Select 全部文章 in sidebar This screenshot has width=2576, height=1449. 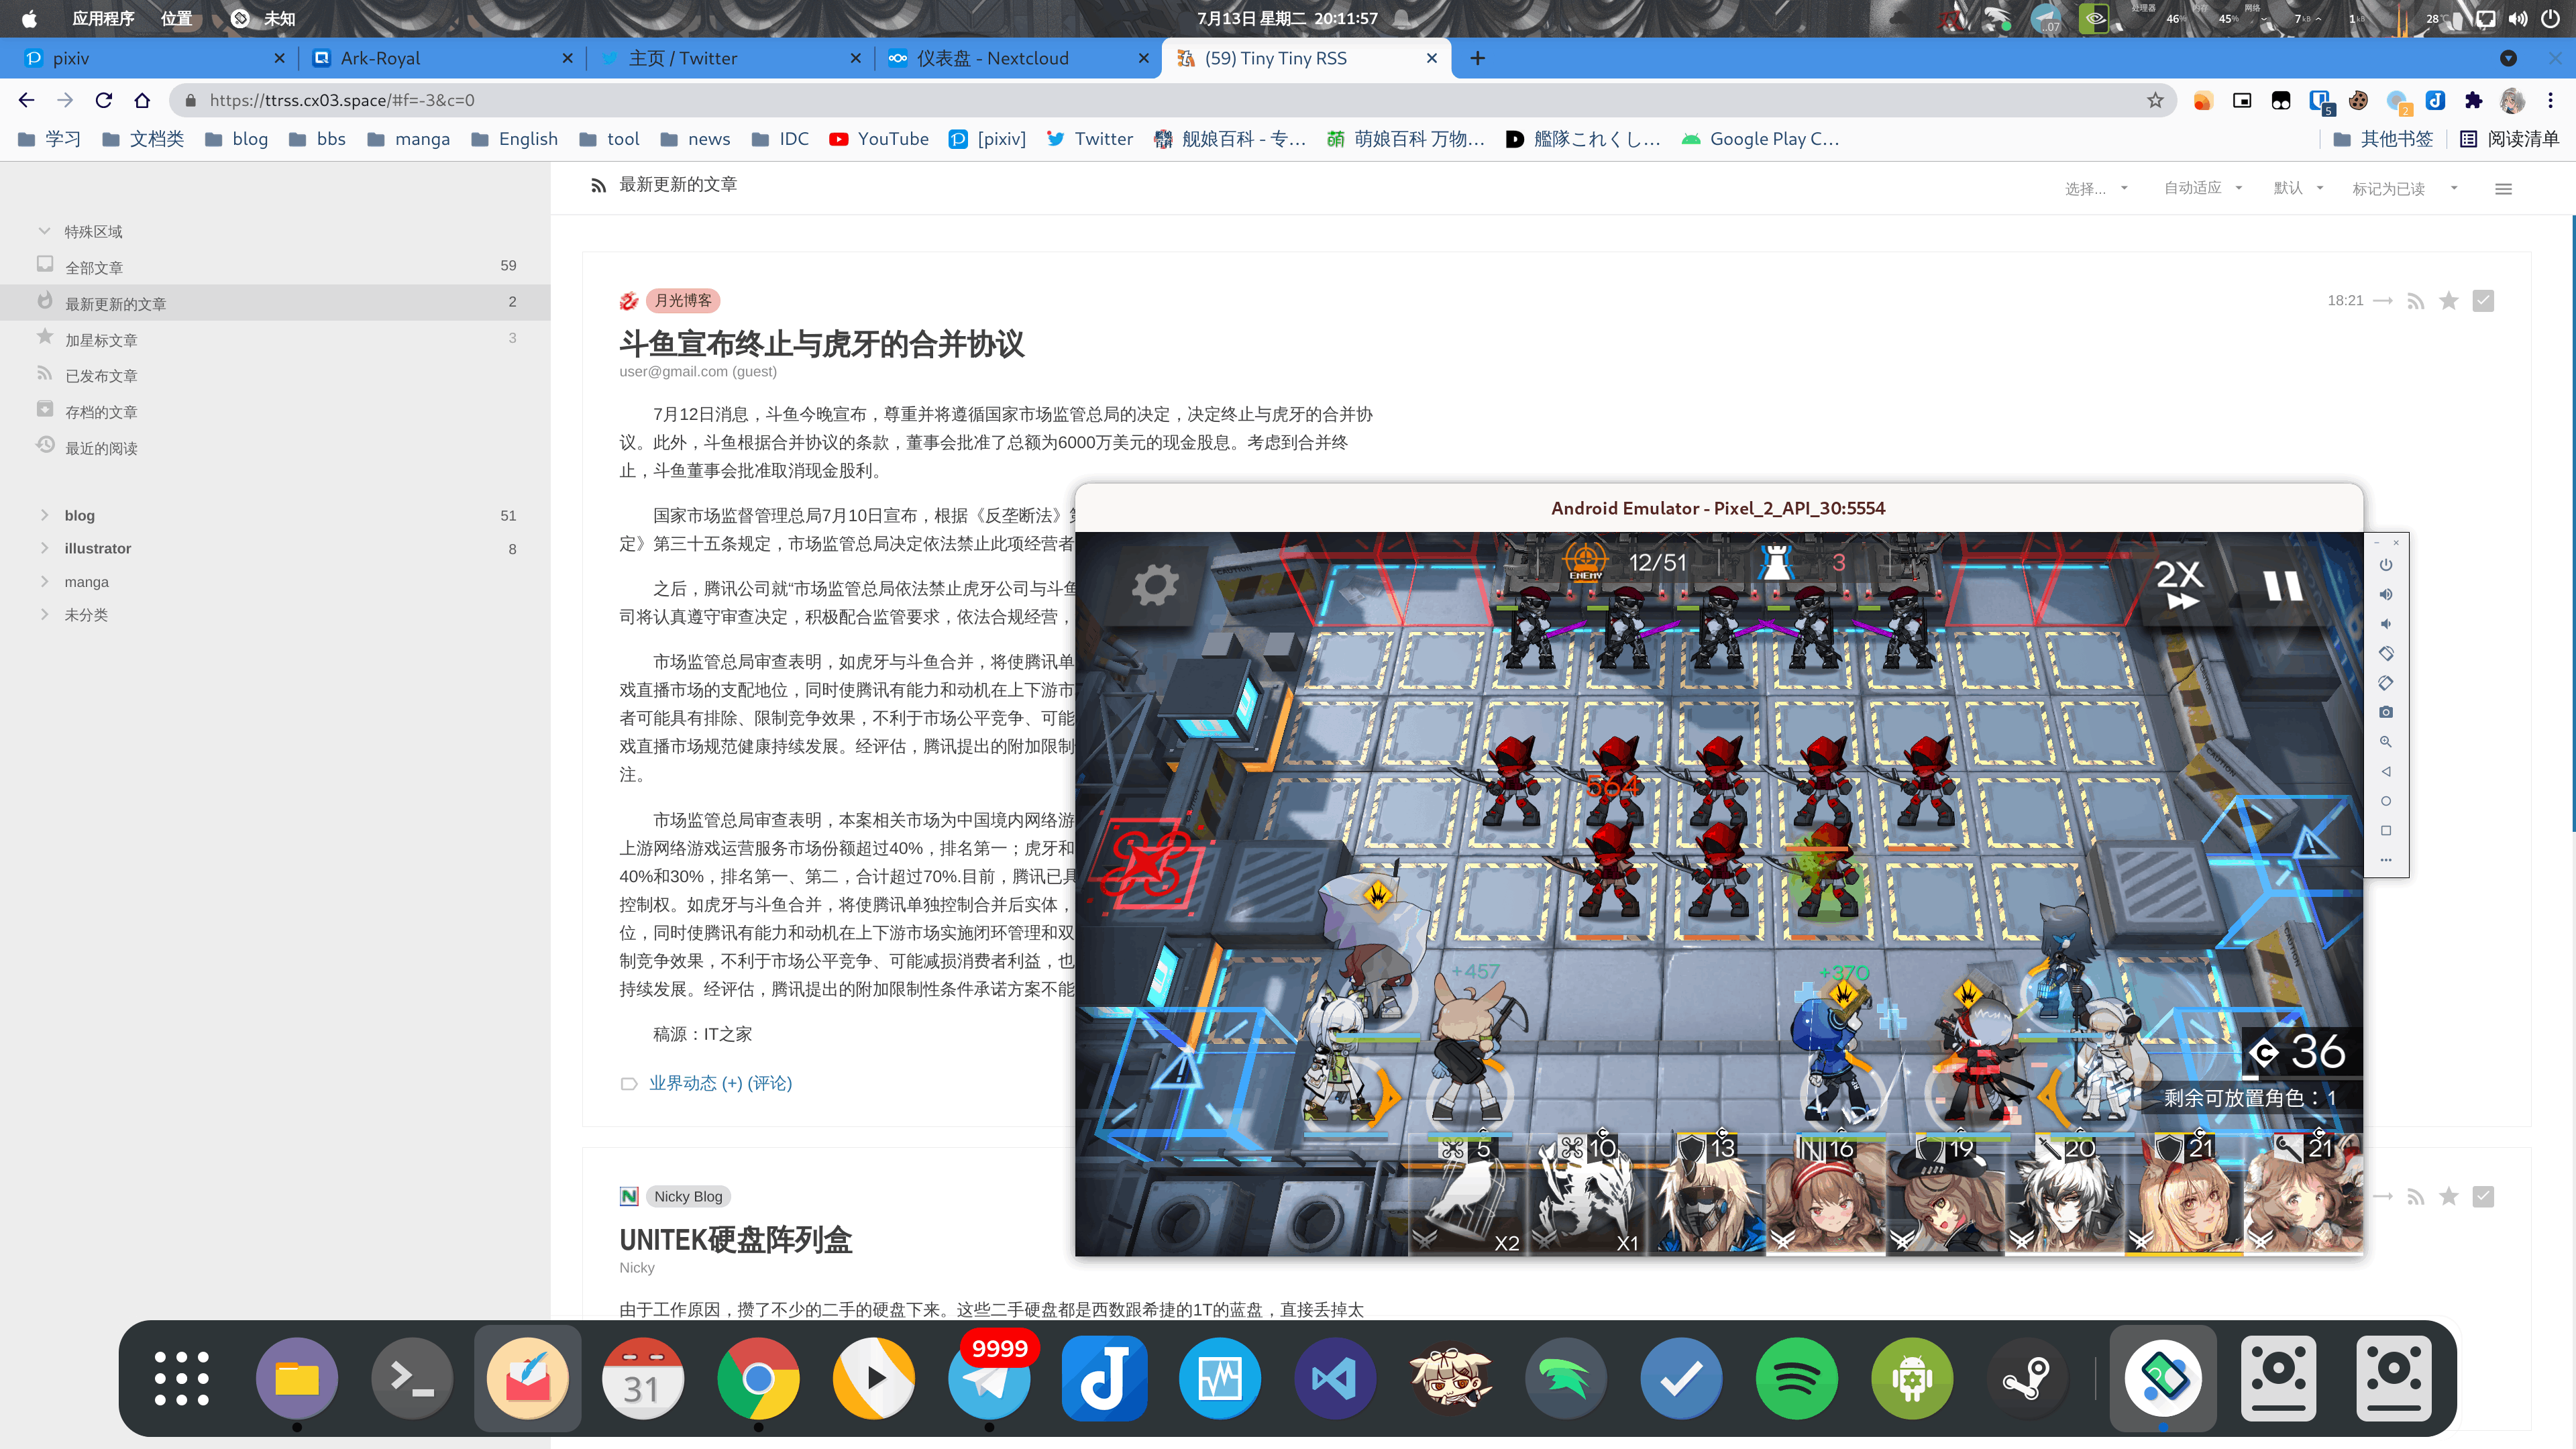click(x=275, y=267)
